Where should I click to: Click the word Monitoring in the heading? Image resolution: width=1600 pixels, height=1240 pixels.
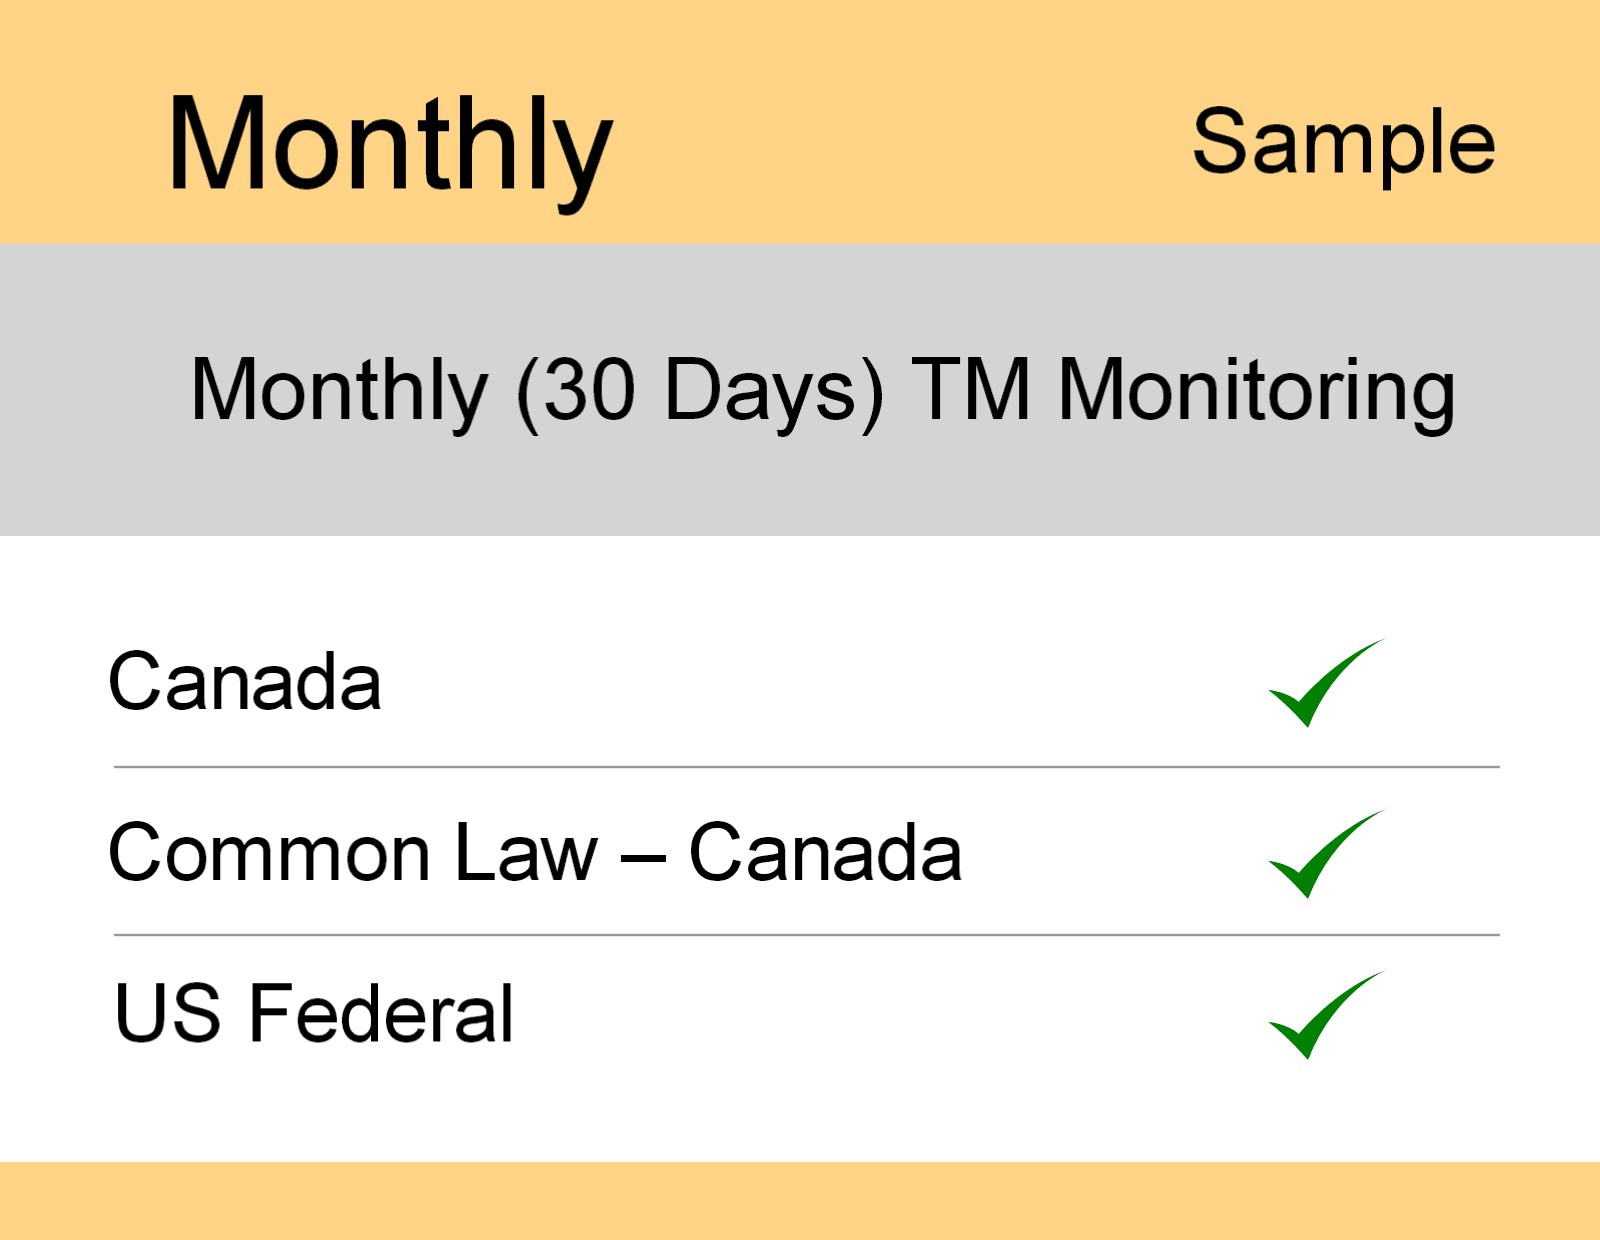tap(1256, 390)
